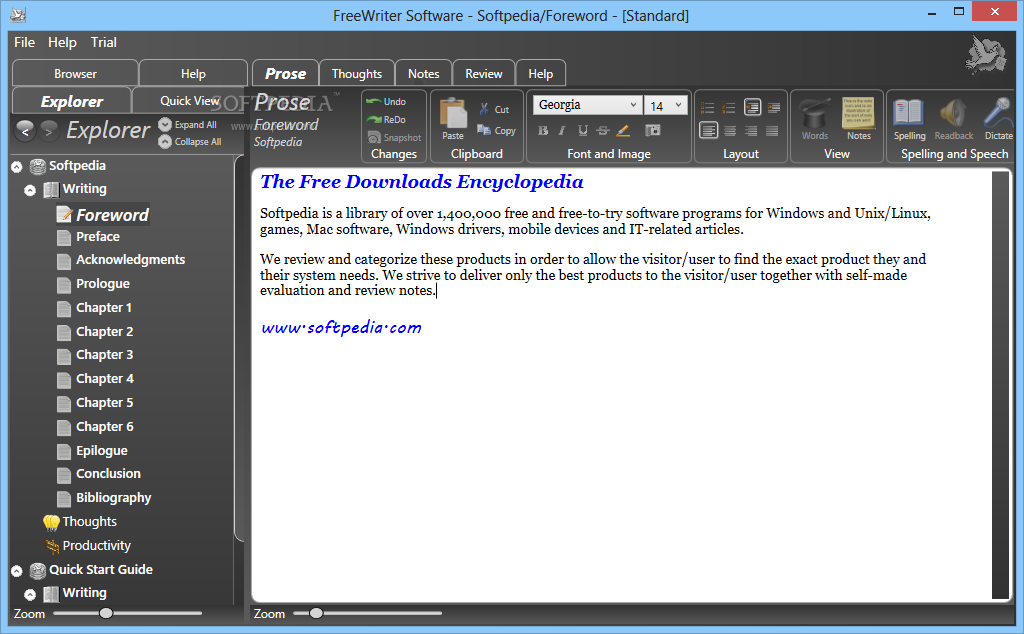The height and width of the screenshot is (634, 1024).
Task: Take a Snapshot of changes
Action: [394, 138]
